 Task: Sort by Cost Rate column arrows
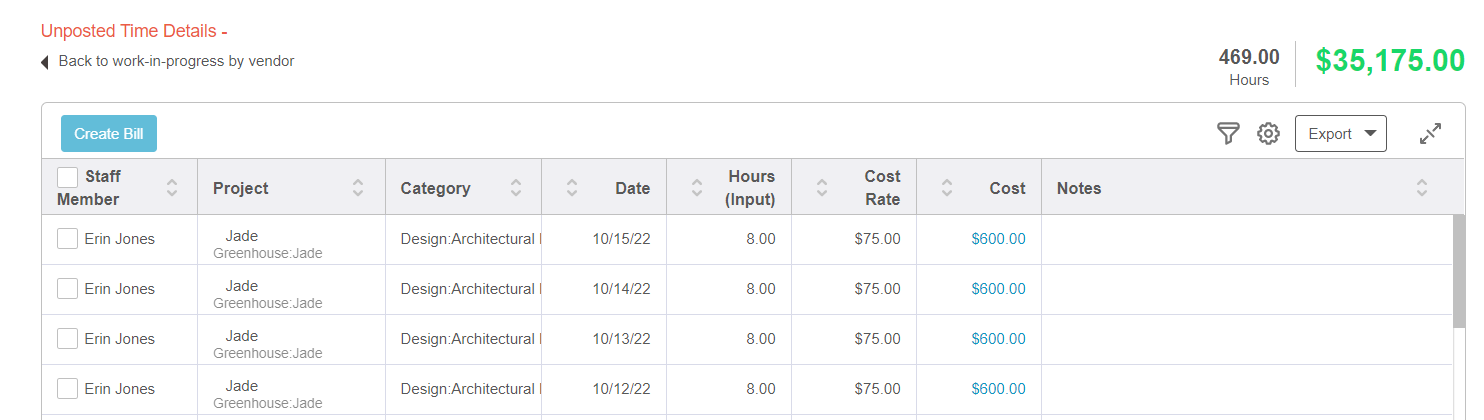coord(822,188)
